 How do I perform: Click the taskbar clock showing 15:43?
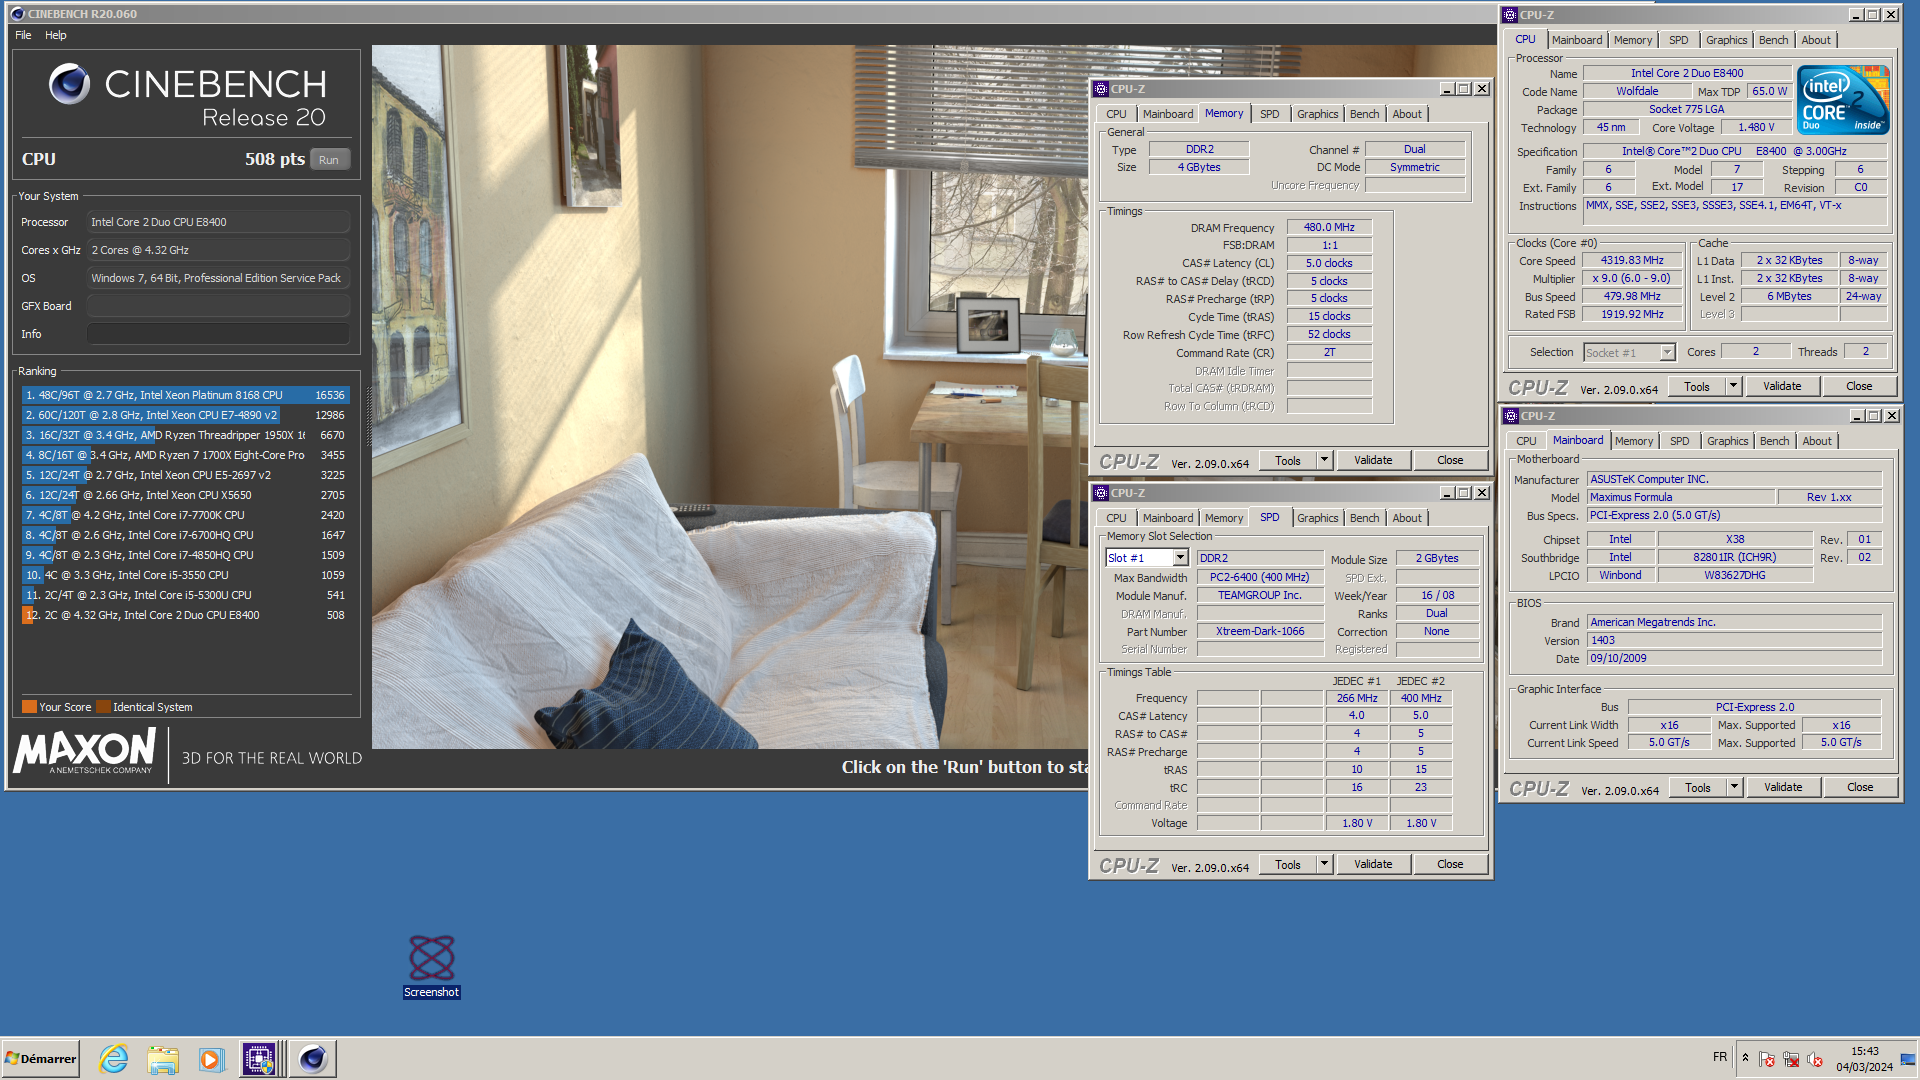[1865, 1059]
